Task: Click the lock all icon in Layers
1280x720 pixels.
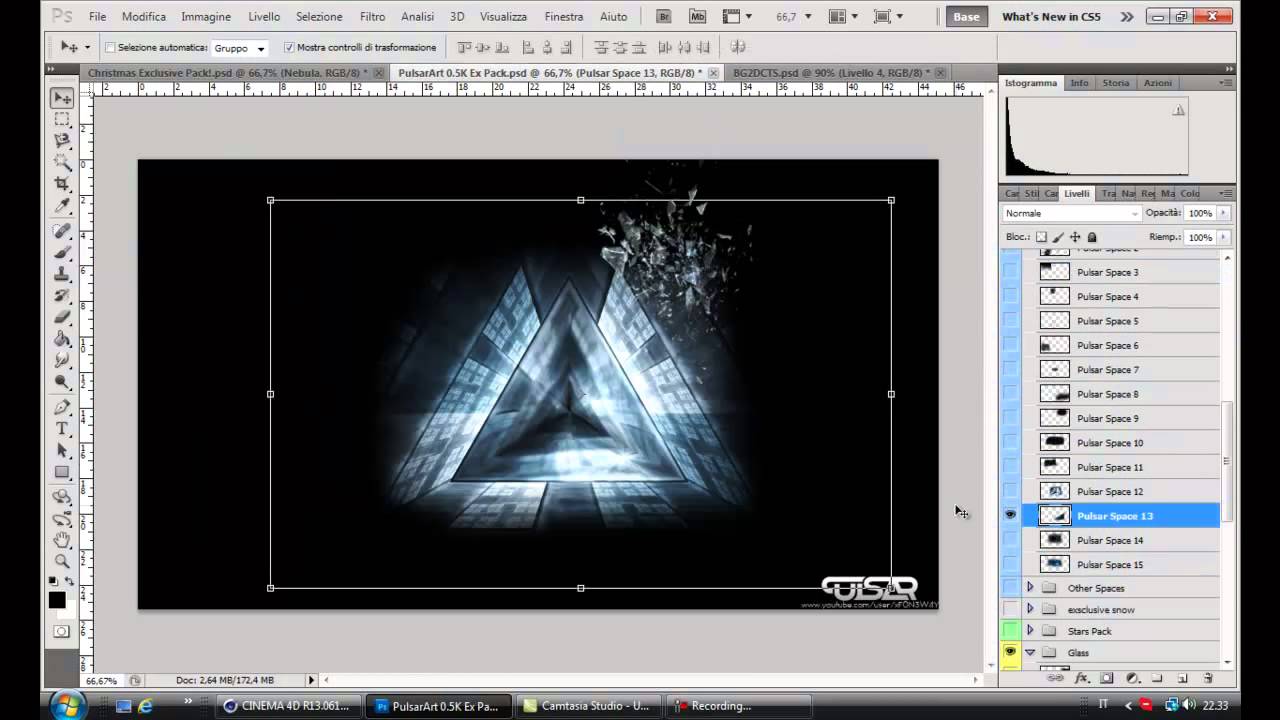Action: point(1092,237)
